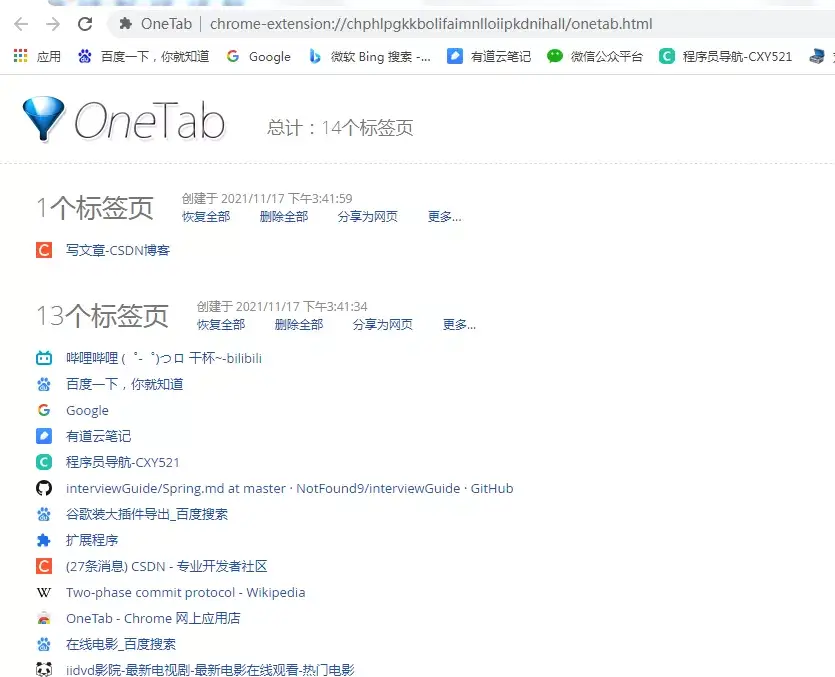
Task: Click the GitHub icon next to interviewGuide/Spring.md
Action: (x=43, y=488)
